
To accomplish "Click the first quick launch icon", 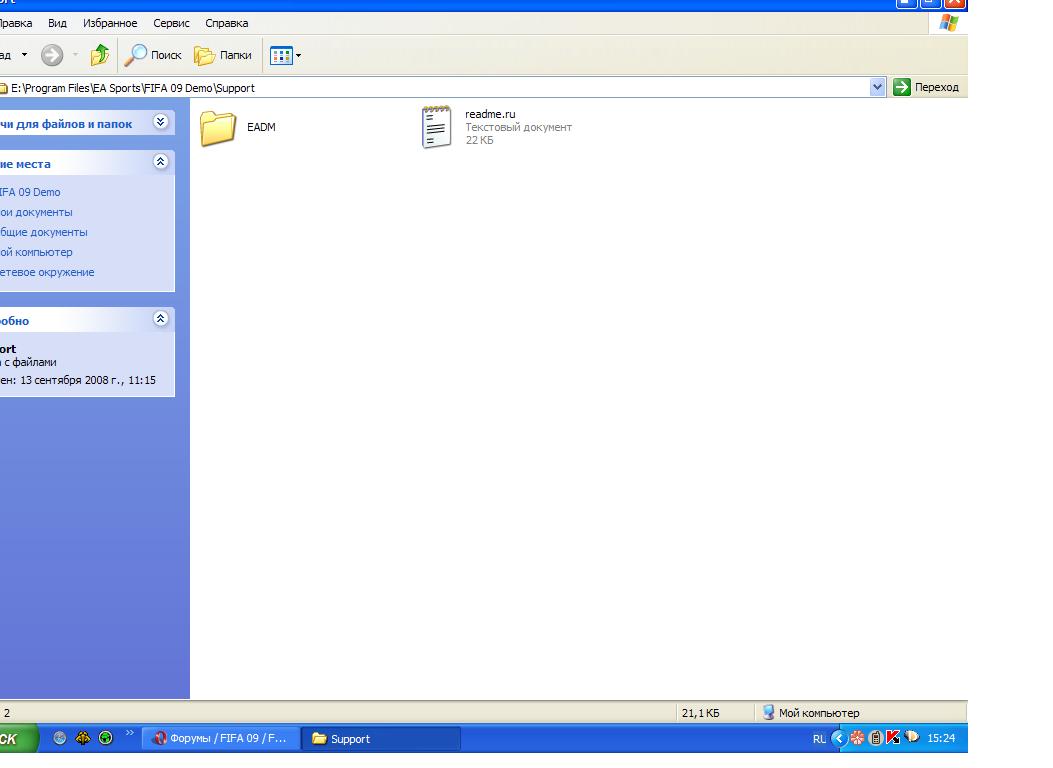I will tap(60, 738).
